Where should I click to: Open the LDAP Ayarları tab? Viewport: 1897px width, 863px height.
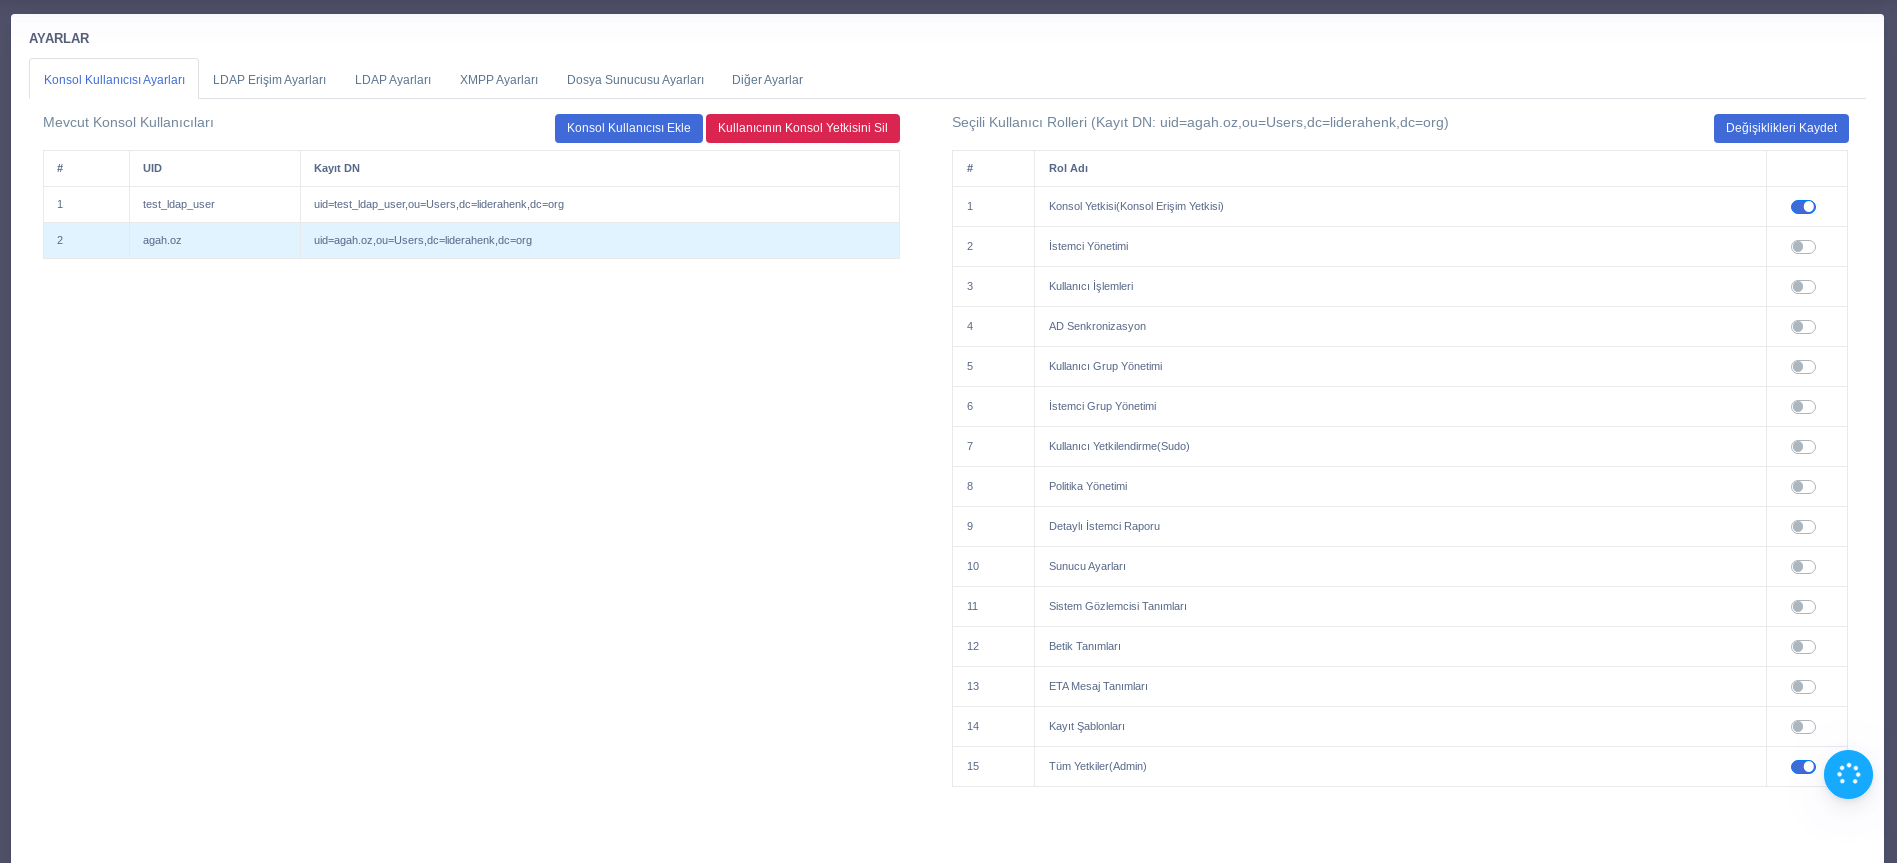pyautogui.click(x=392, y=80)
